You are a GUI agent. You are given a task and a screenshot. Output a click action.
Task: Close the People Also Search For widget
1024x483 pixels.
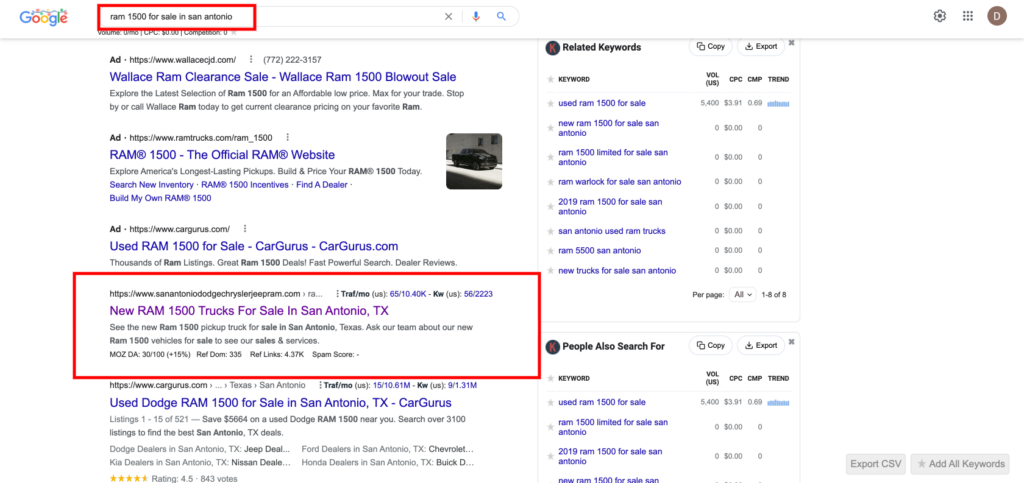coord(791,342)
